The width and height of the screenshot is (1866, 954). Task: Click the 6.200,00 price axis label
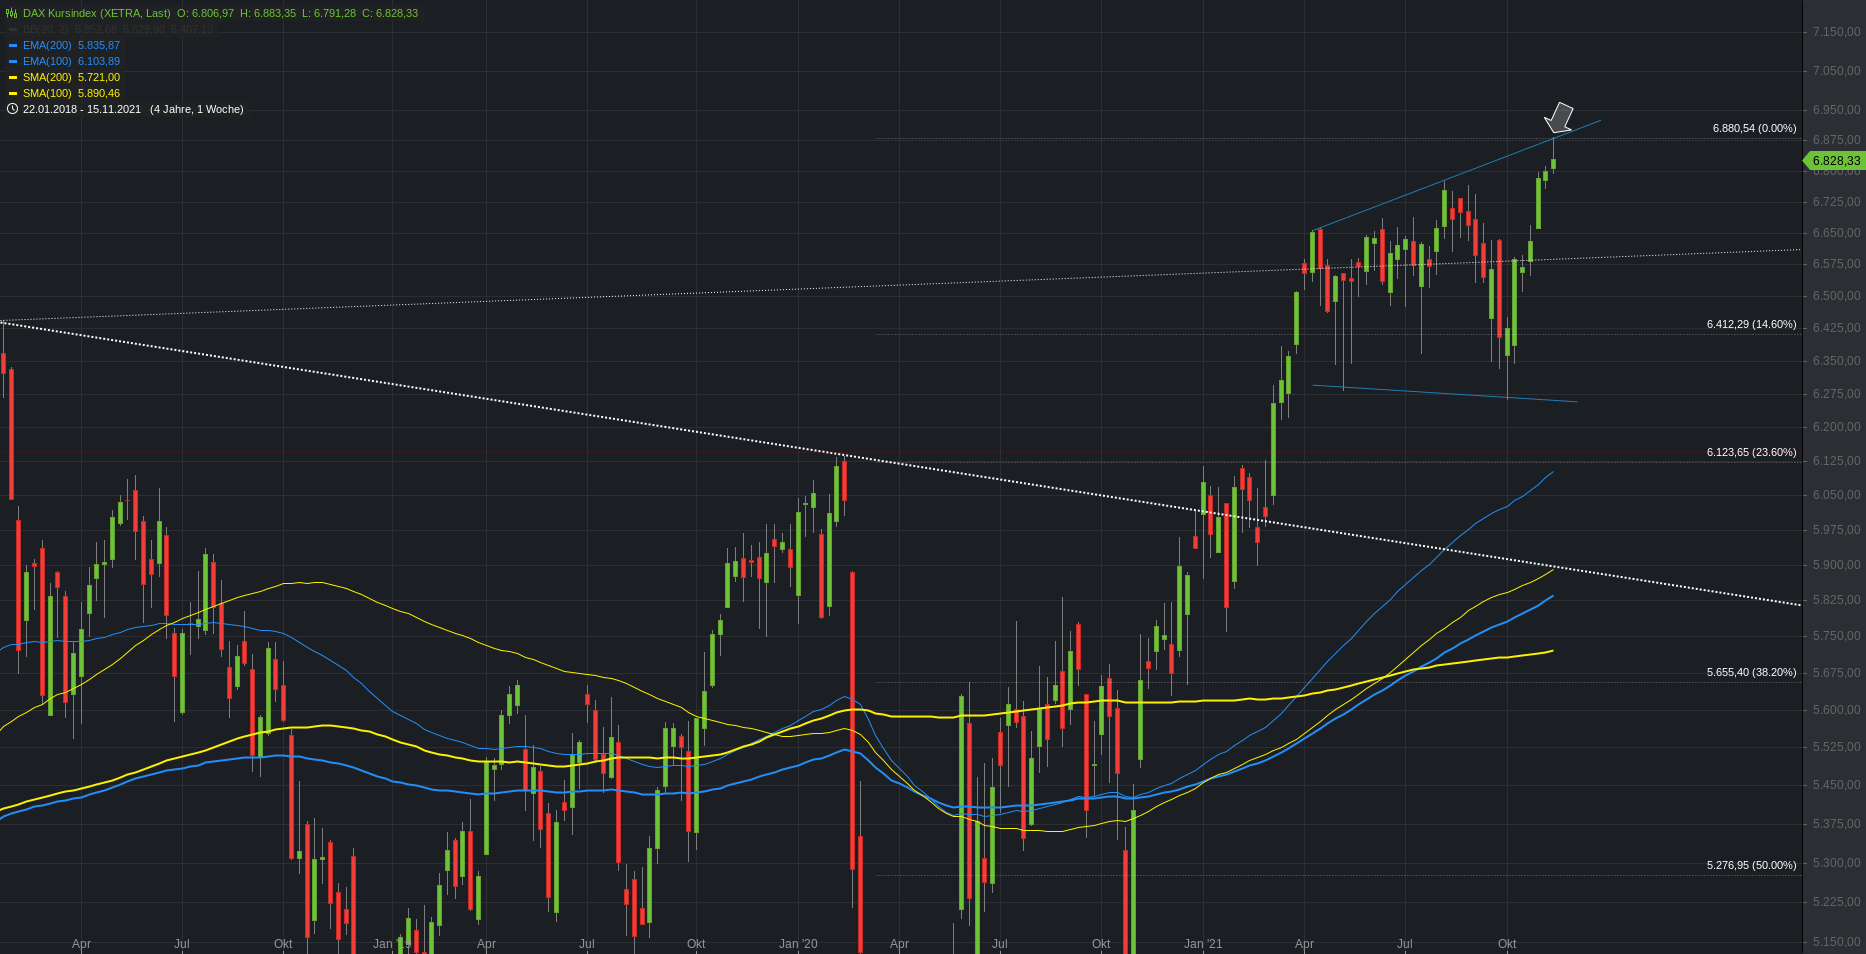(x=1836, y=427)
